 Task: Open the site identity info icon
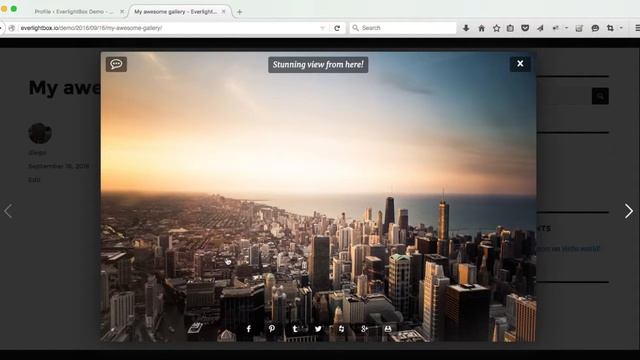(12, 28)
